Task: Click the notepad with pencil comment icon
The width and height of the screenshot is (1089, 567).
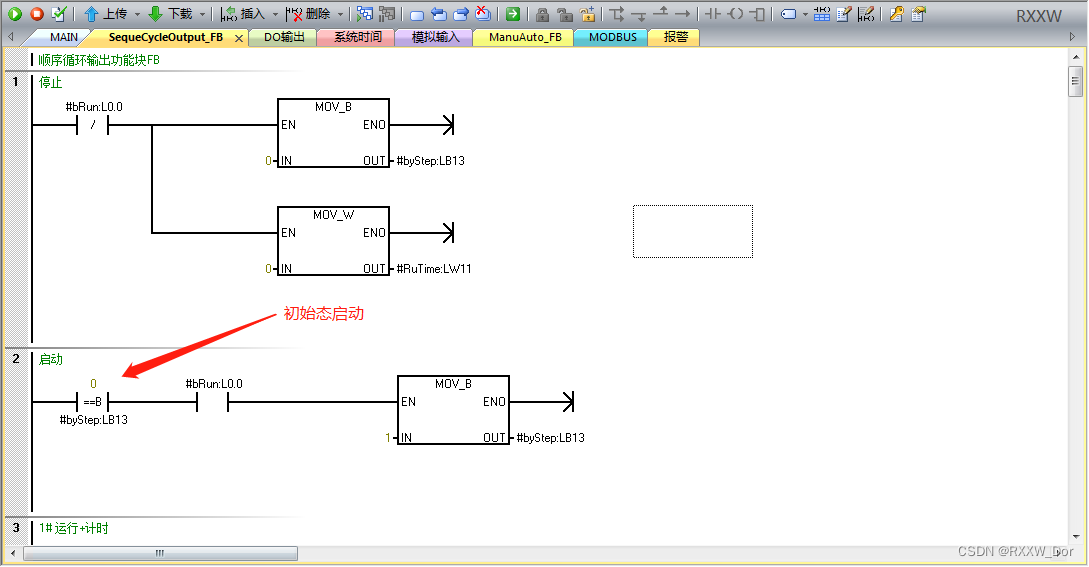Action: point(843,13)
